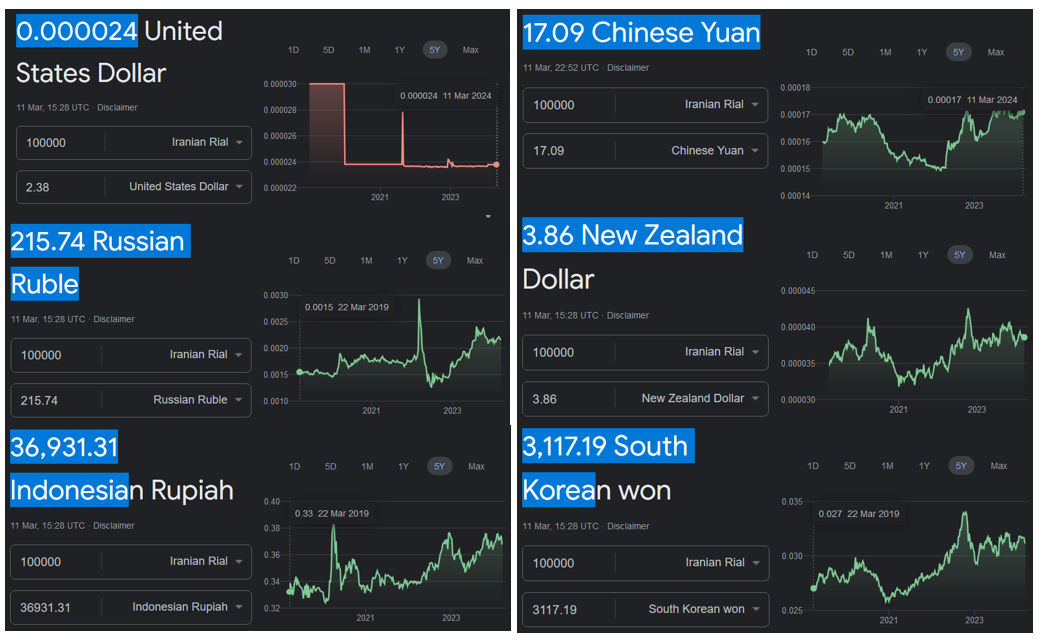Expand Chinese Yuan currency selector

[x=714, y=150]
